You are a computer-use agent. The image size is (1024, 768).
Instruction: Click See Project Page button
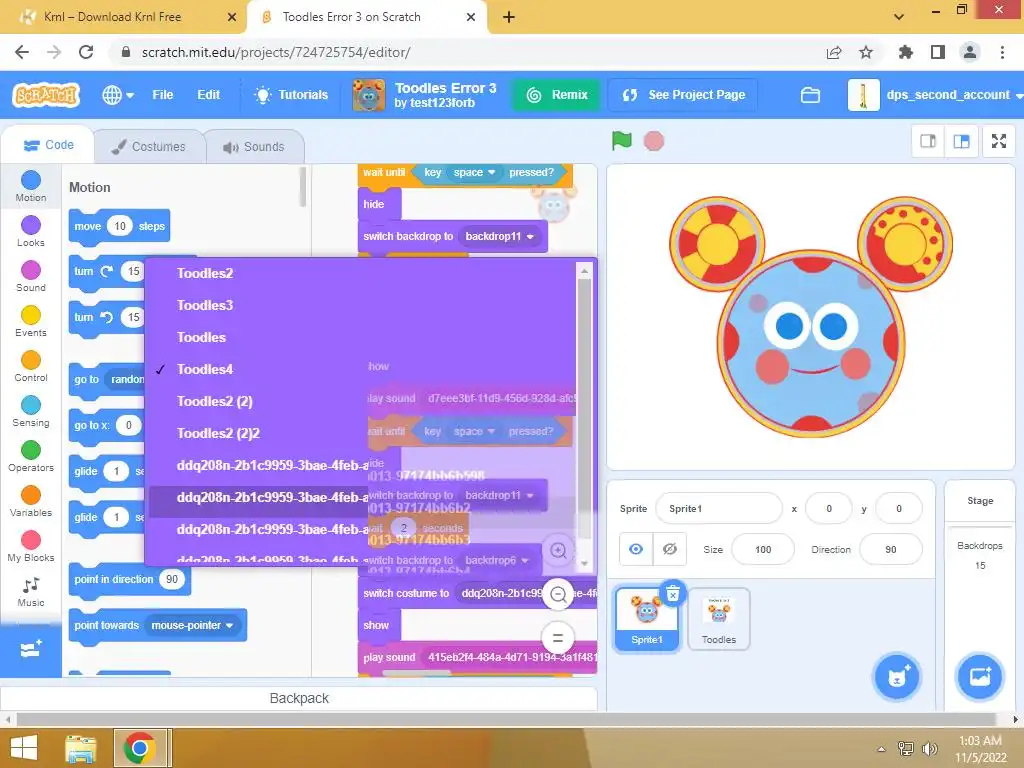pyautogui.click(x=683, y=95)
